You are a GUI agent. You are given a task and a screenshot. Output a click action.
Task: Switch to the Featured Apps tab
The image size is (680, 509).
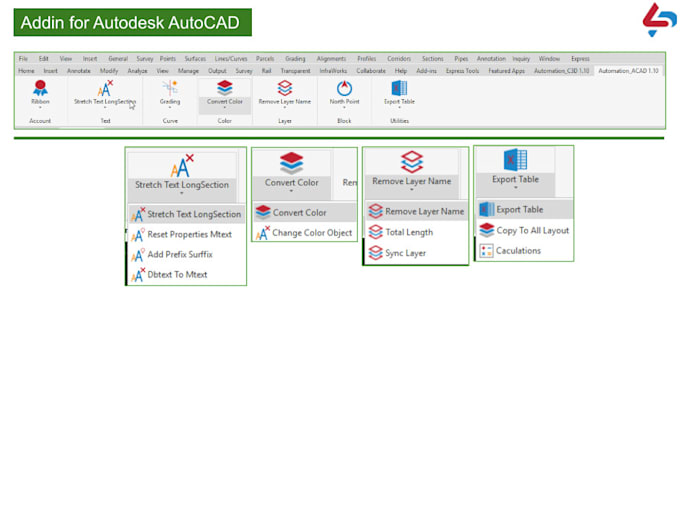[x=507, y=71]
